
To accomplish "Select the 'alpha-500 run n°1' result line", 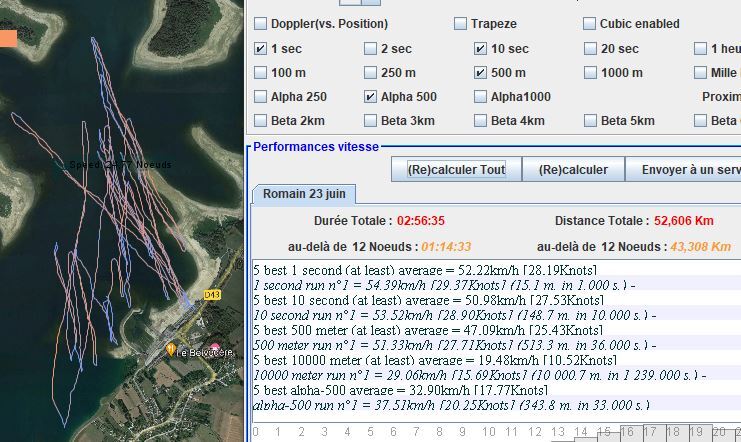I will 497,405.
